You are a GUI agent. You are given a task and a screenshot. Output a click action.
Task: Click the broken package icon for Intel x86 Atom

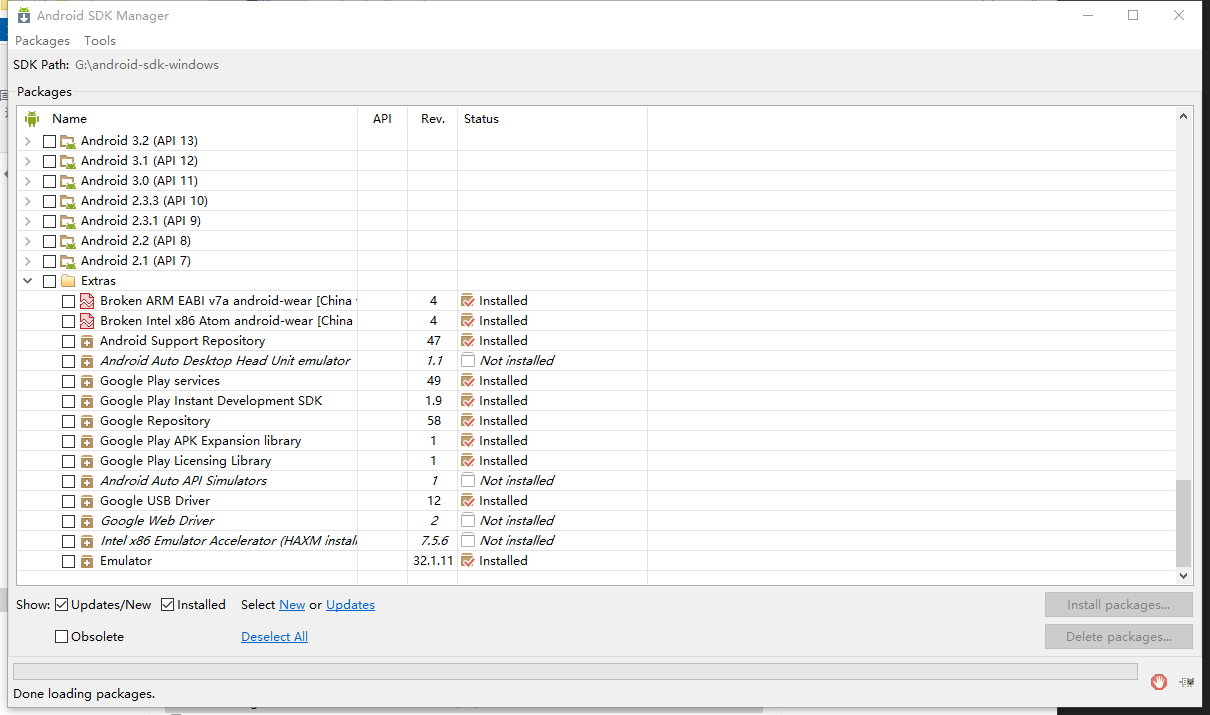tap(87, 321)
